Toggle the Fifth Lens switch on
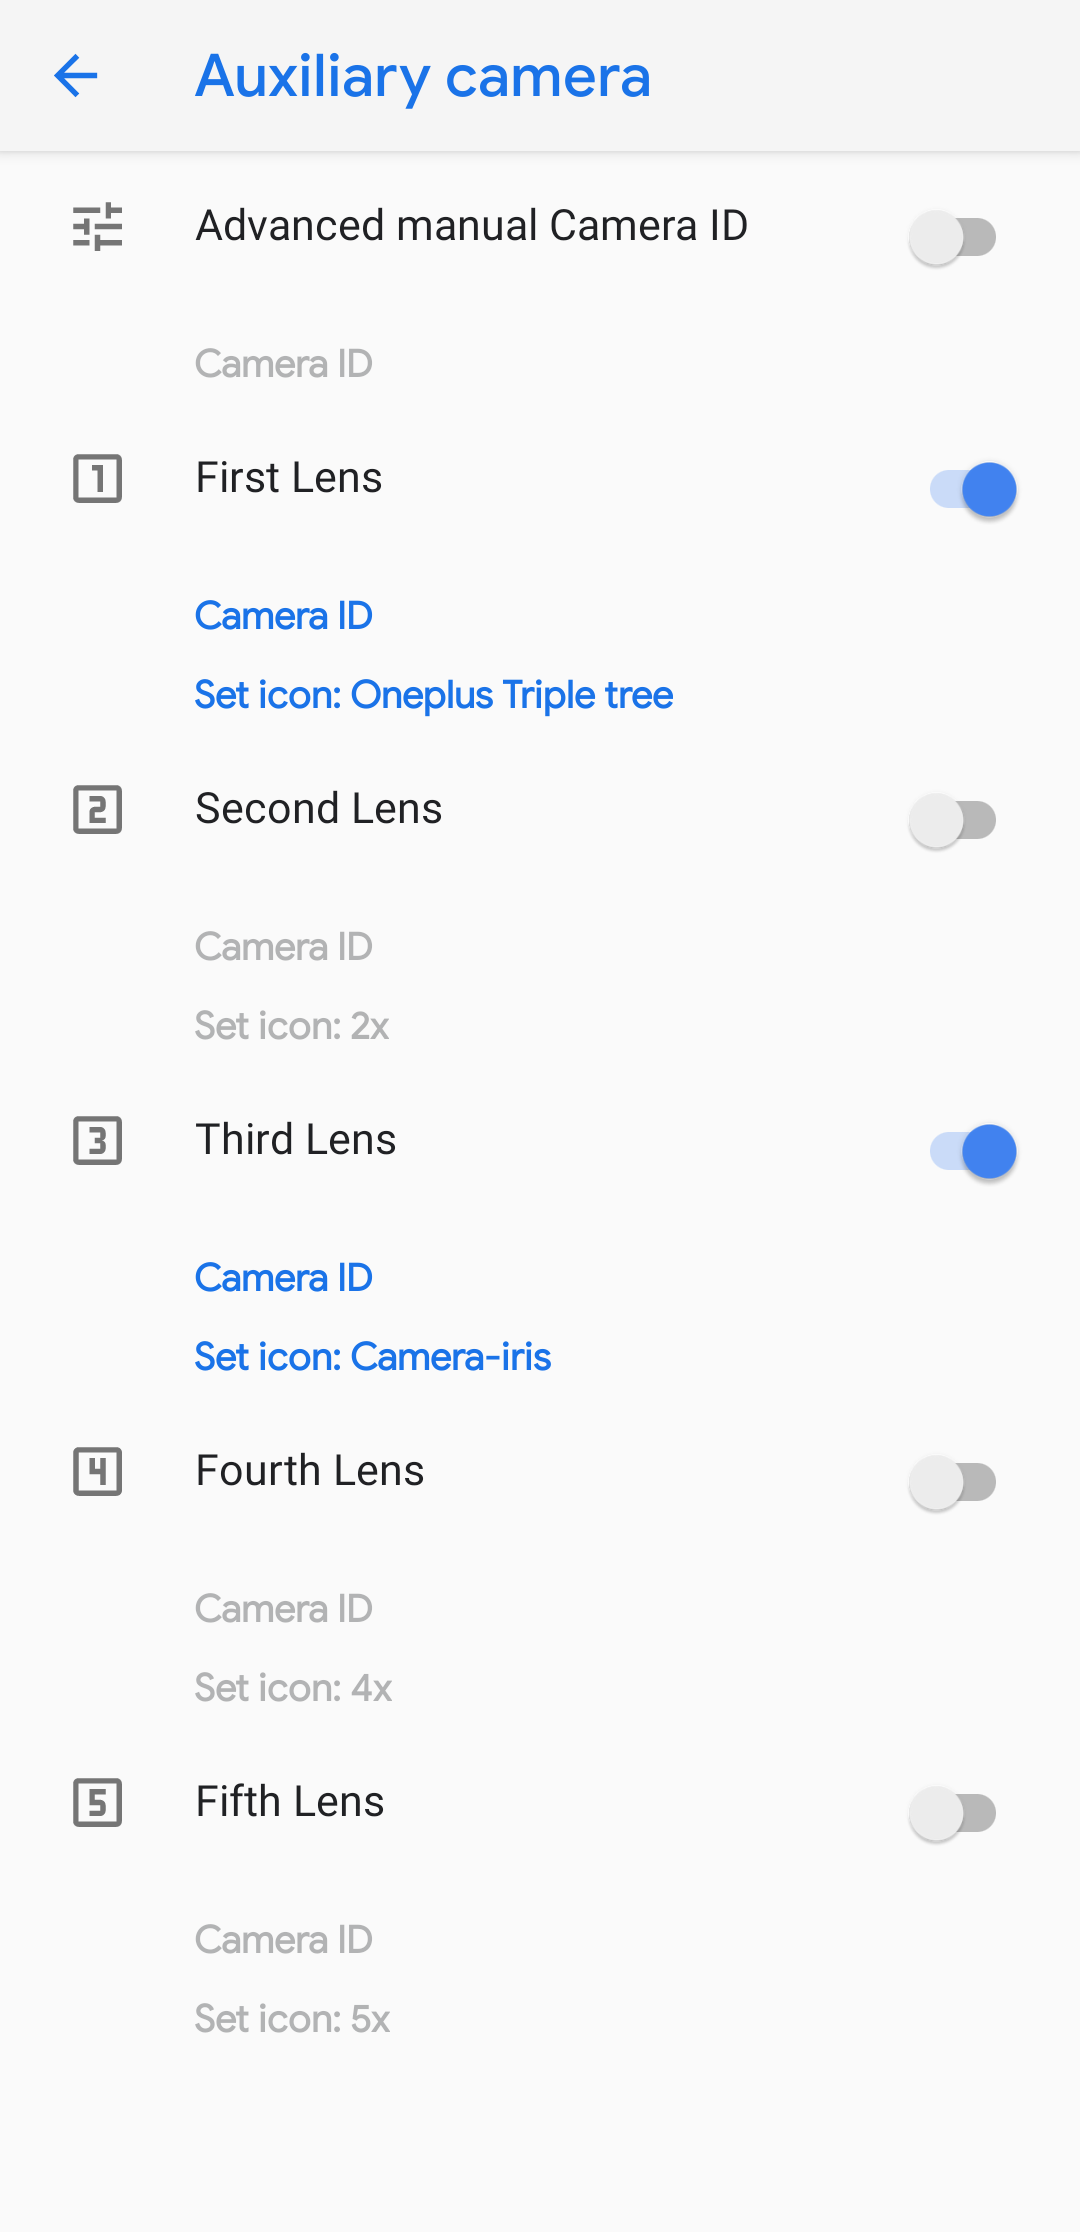 tap(953, 1813)
